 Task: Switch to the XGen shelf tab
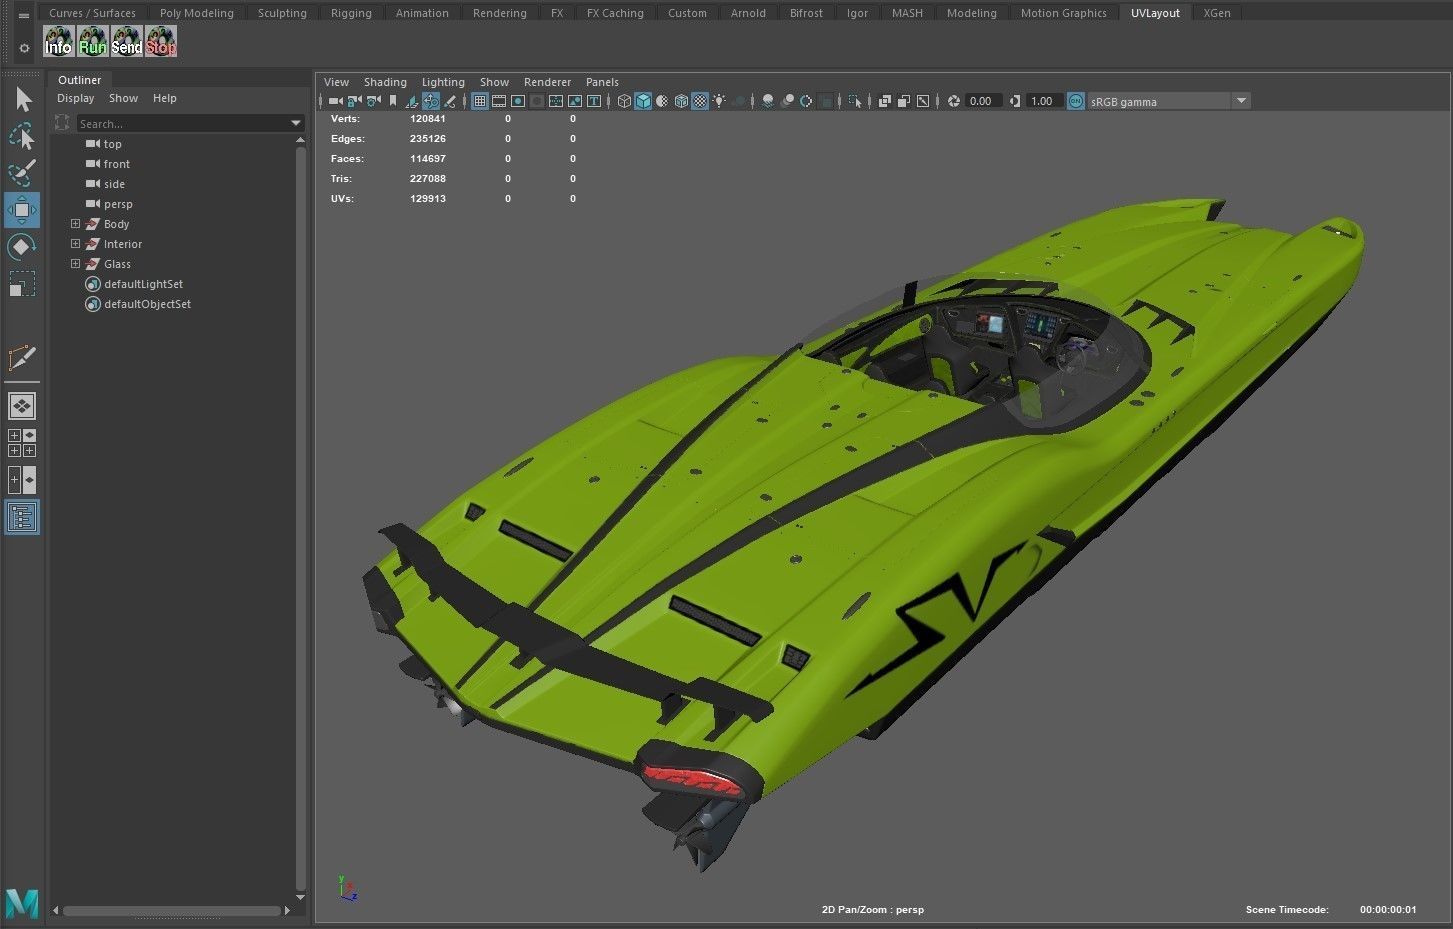[x=1217, y=13]
